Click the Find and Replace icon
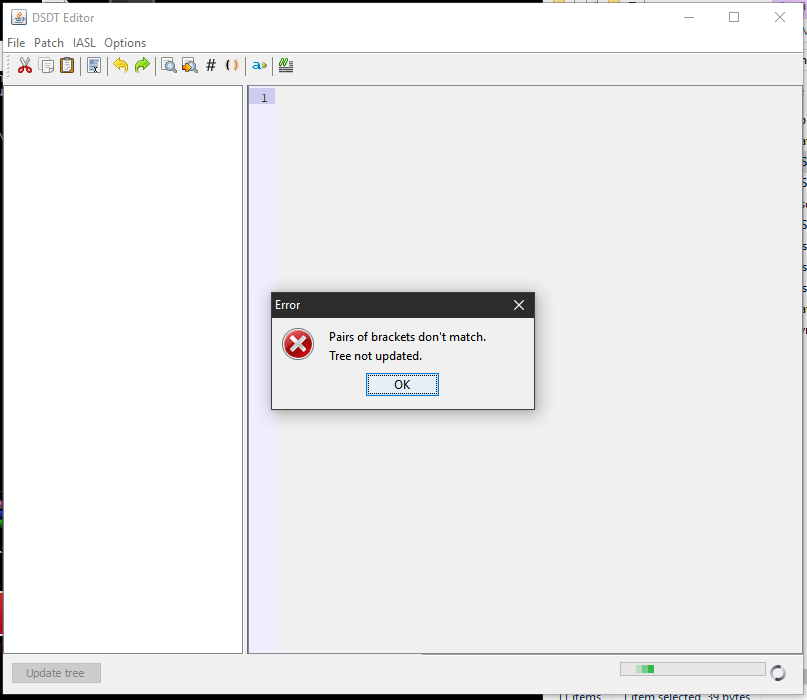 (x=189, y=66)
